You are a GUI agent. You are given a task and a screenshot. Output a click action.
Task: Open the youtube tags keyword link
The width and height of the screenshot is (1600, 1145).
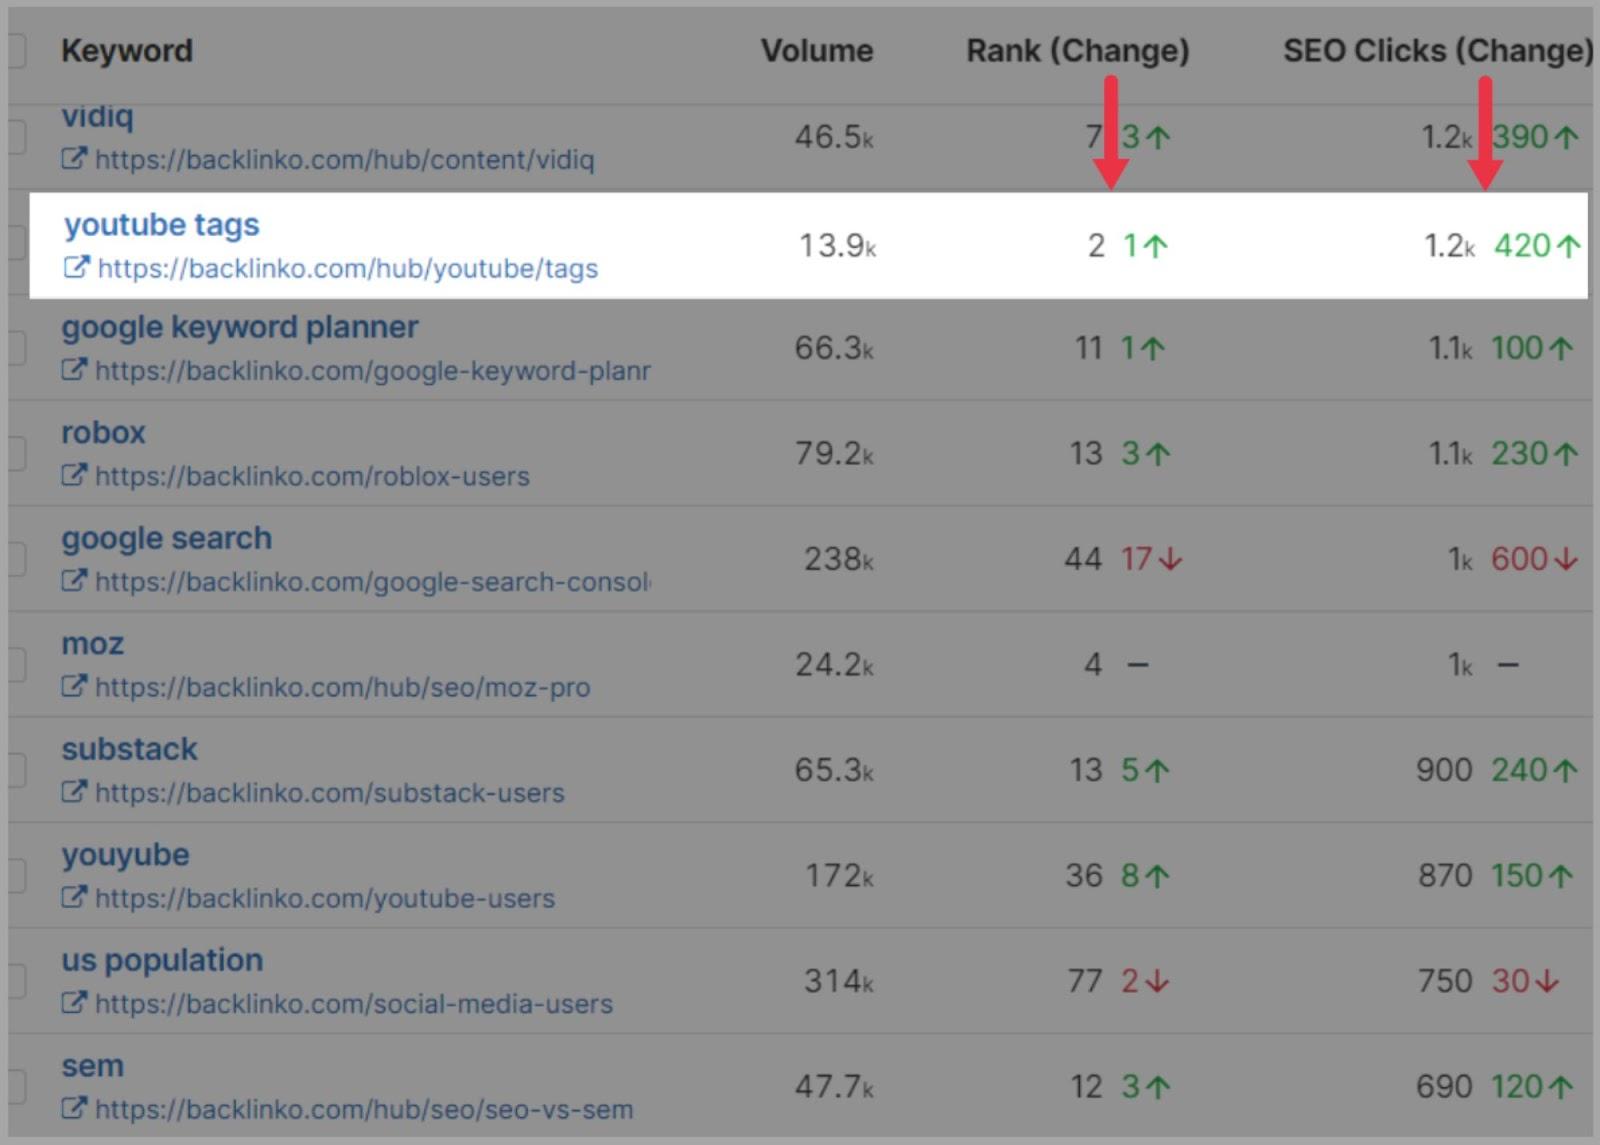pyautogui.click(x=161, y=225)
